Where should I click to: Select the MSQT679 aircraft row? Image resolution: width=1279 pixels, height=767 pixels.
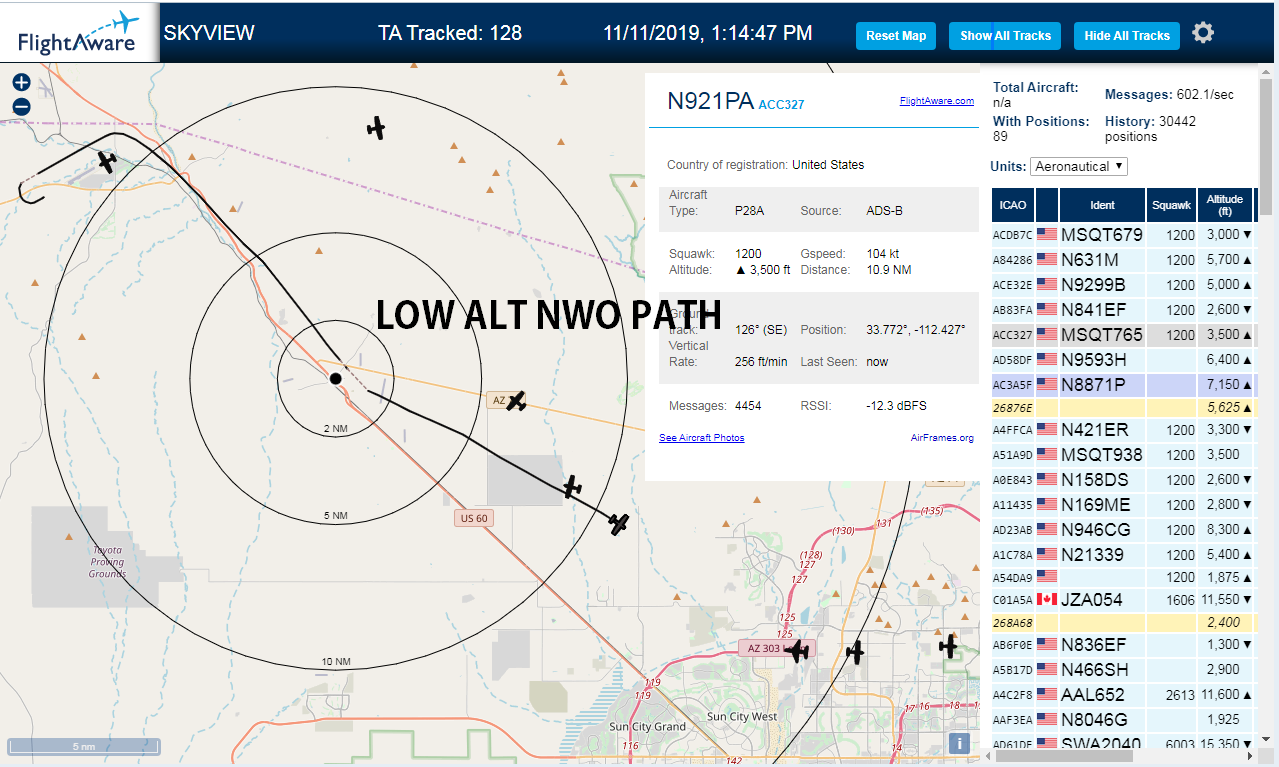click(x=1123, y=235)
